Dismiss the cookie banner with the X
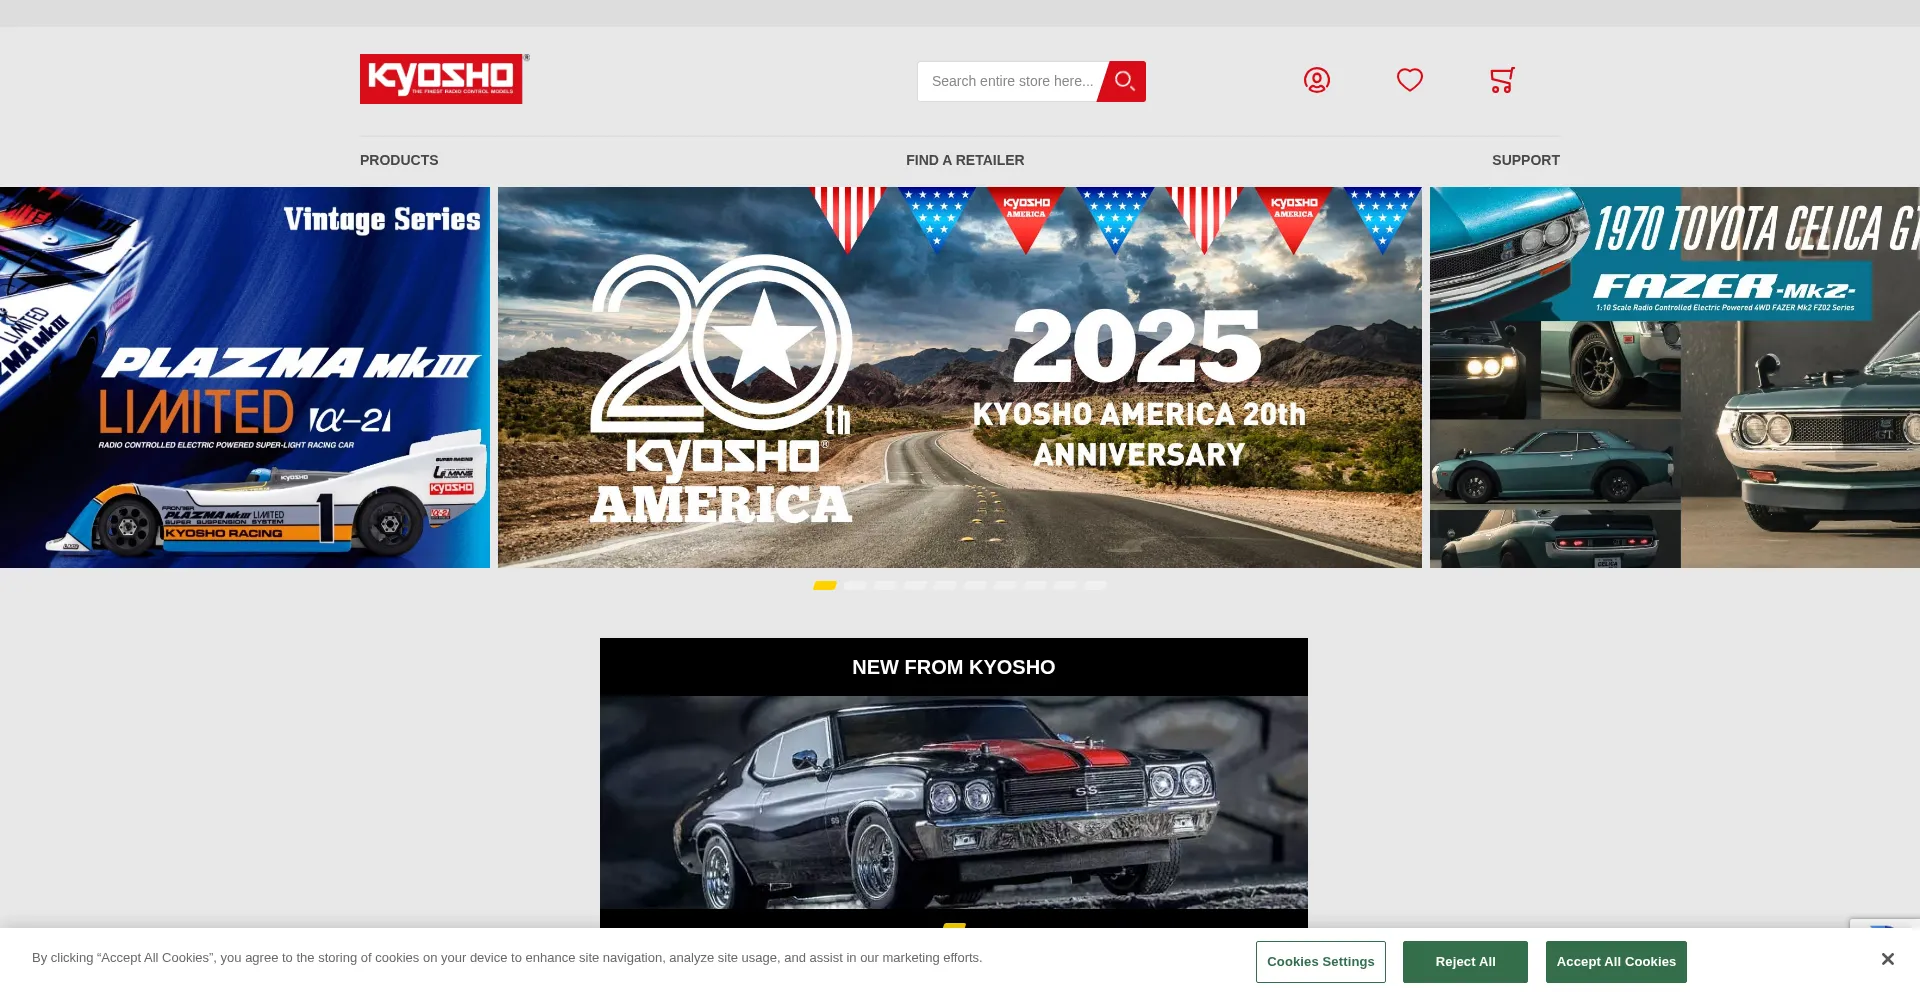Image resolution: width=1920 pixels, height=993 pixels. click(1887, 959)
